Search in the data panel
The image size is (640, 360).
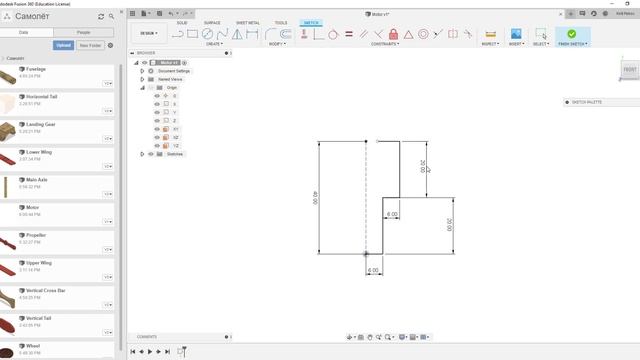[111, 16]
